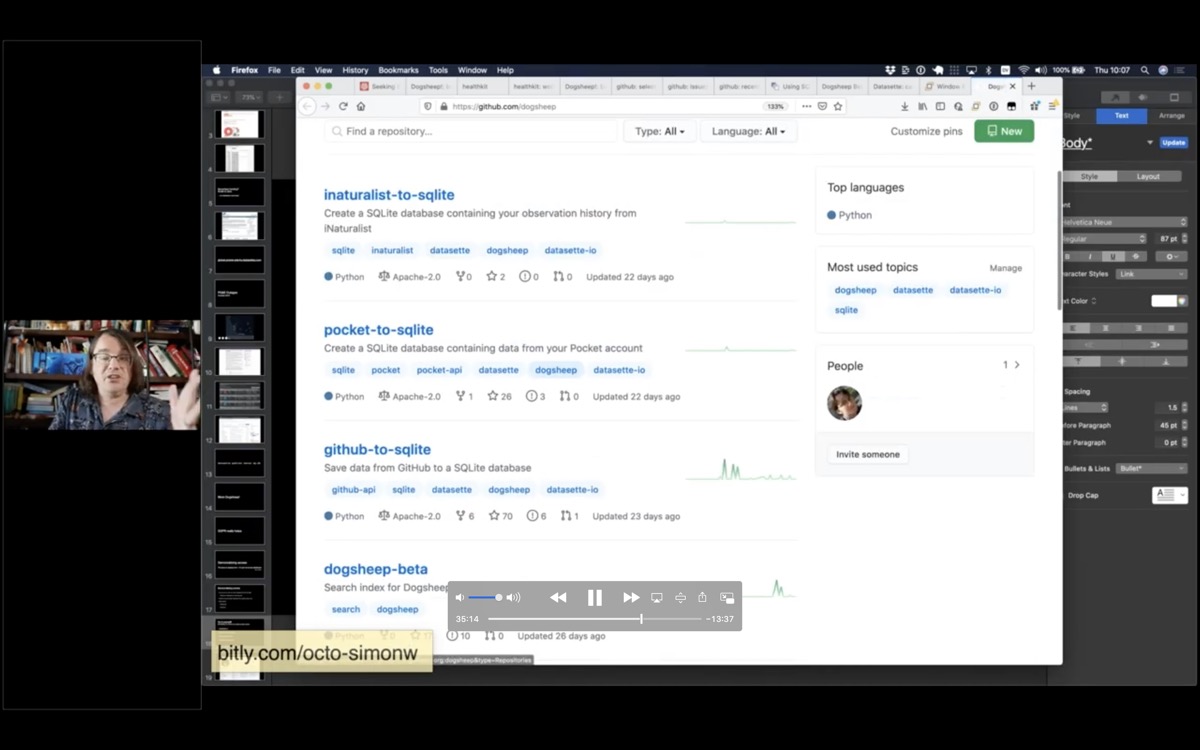Screen dimensions: 1200x750
Task: Click the share icon in video controls
Action: (702, 598)
